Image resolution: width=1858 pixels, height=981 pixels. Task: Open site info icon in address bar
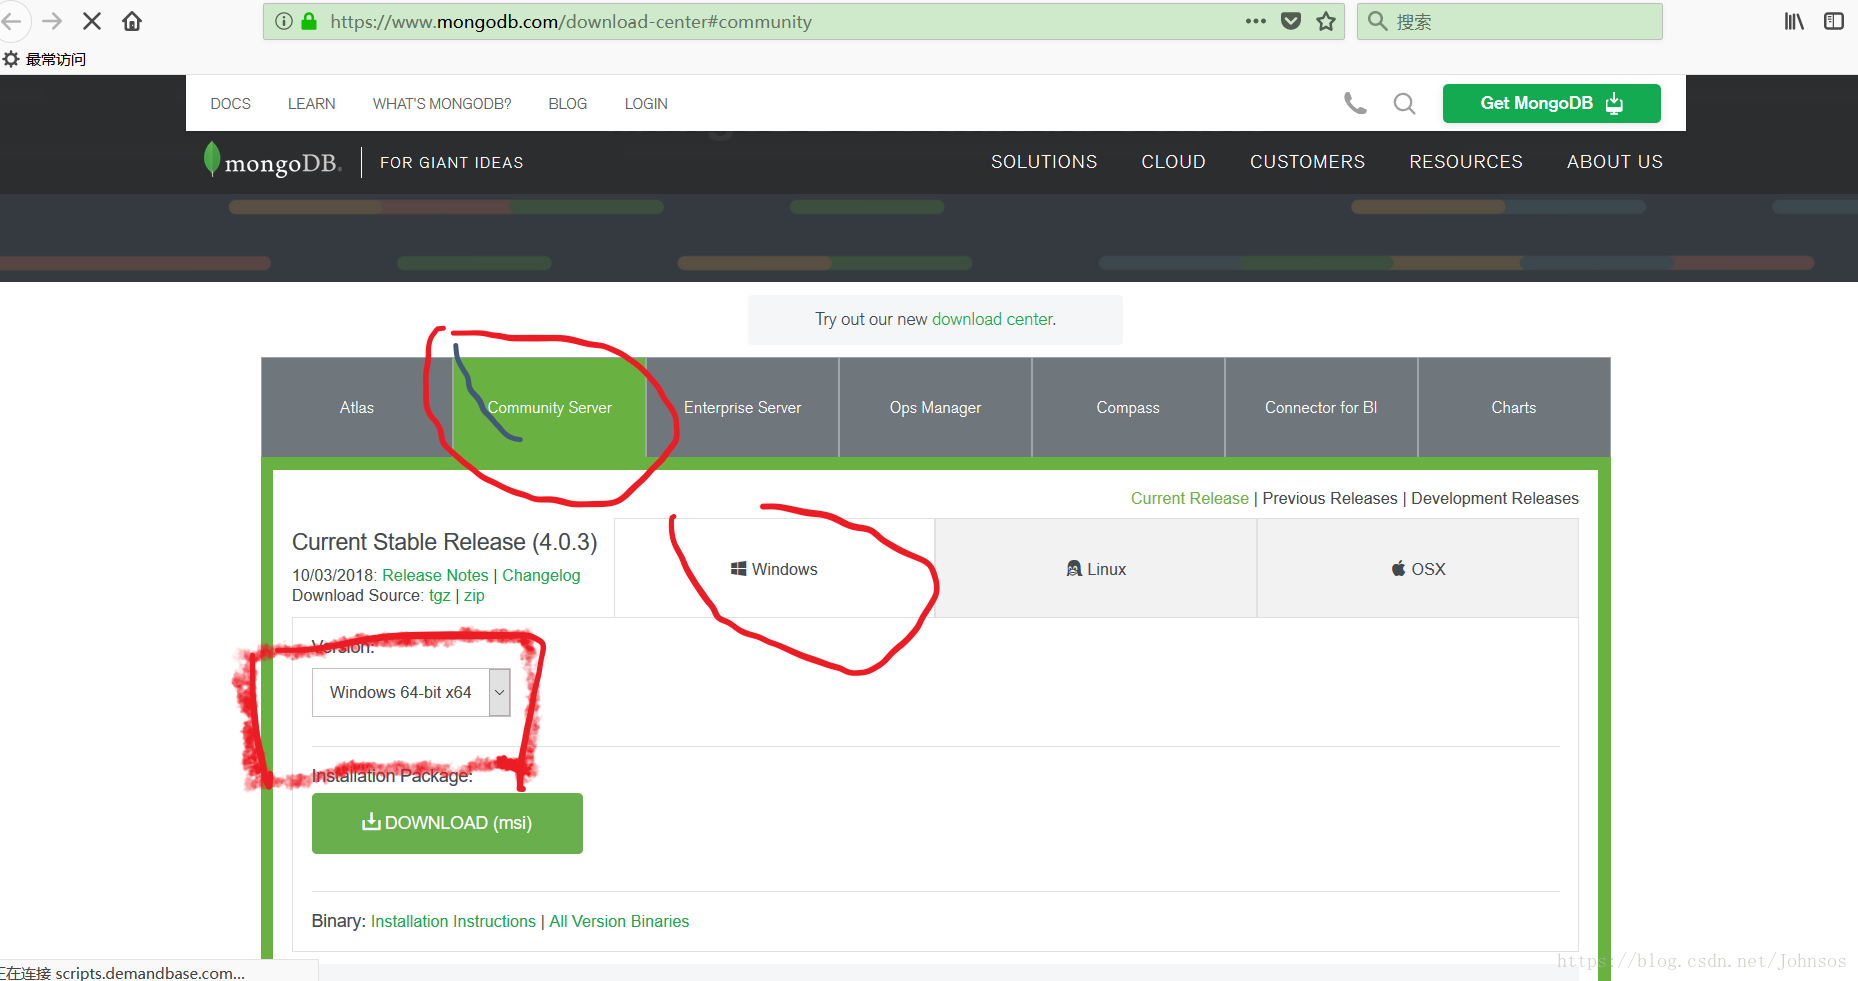point(284,21)
